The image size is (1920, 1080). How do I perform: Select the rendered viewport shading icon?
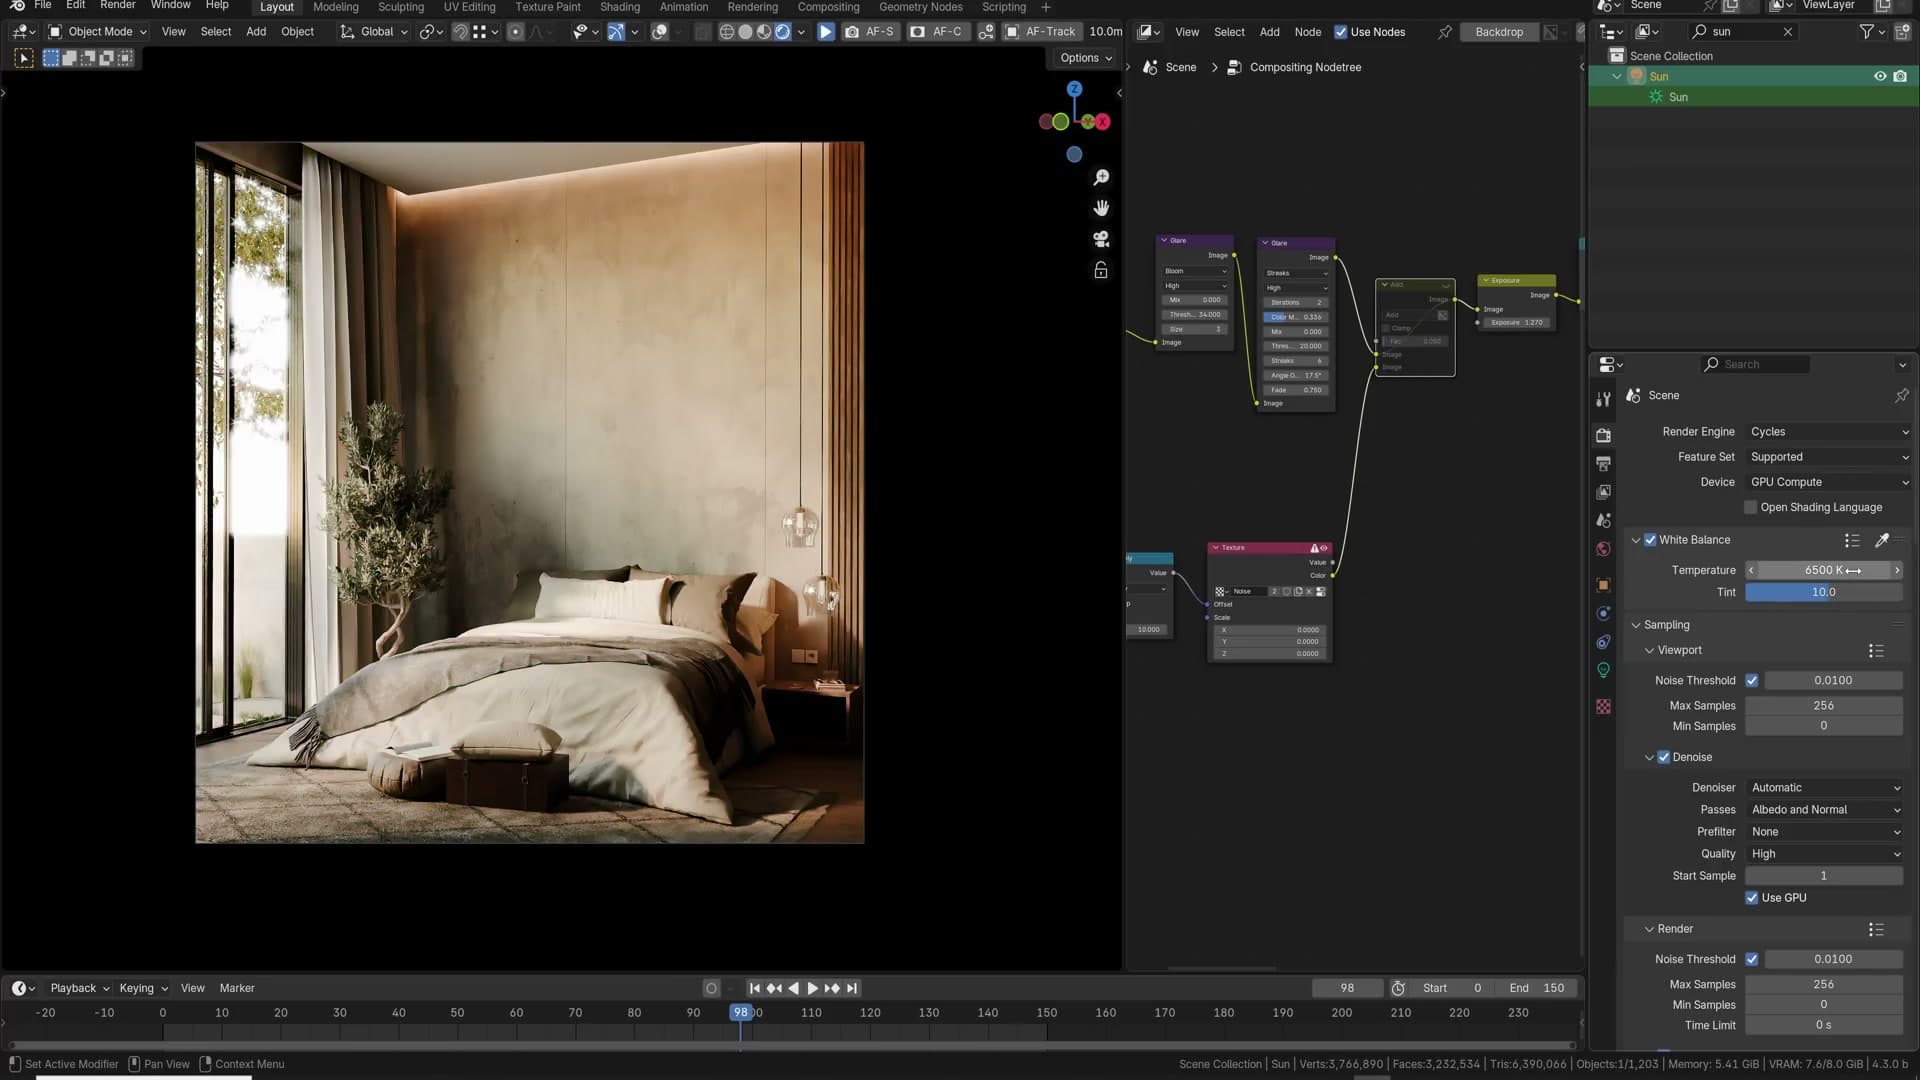point(783,32)
